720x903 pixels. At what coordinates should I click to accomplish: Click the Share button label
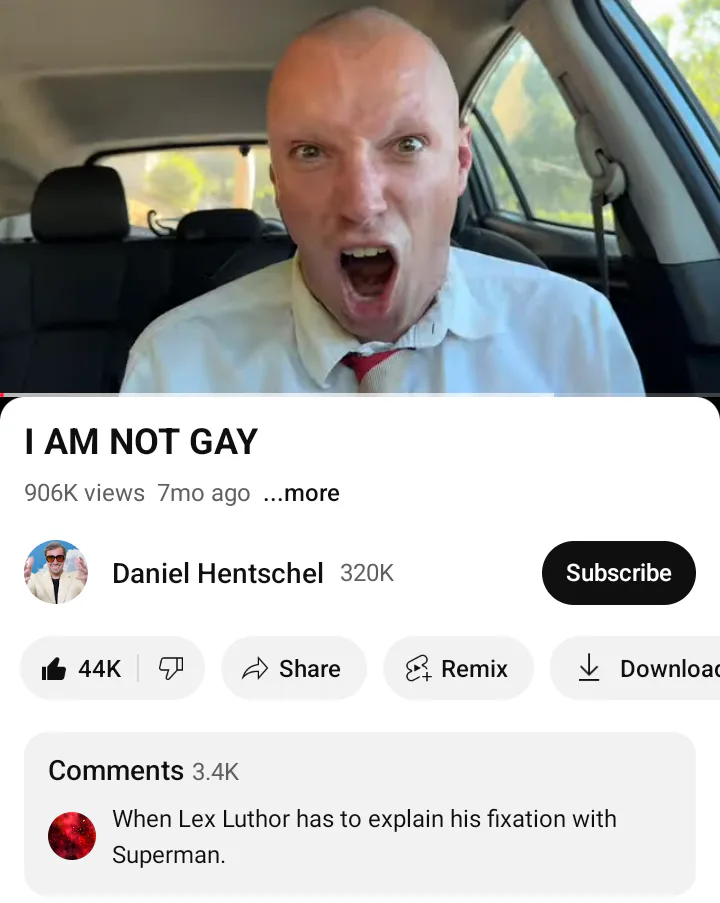click(310, 669)
